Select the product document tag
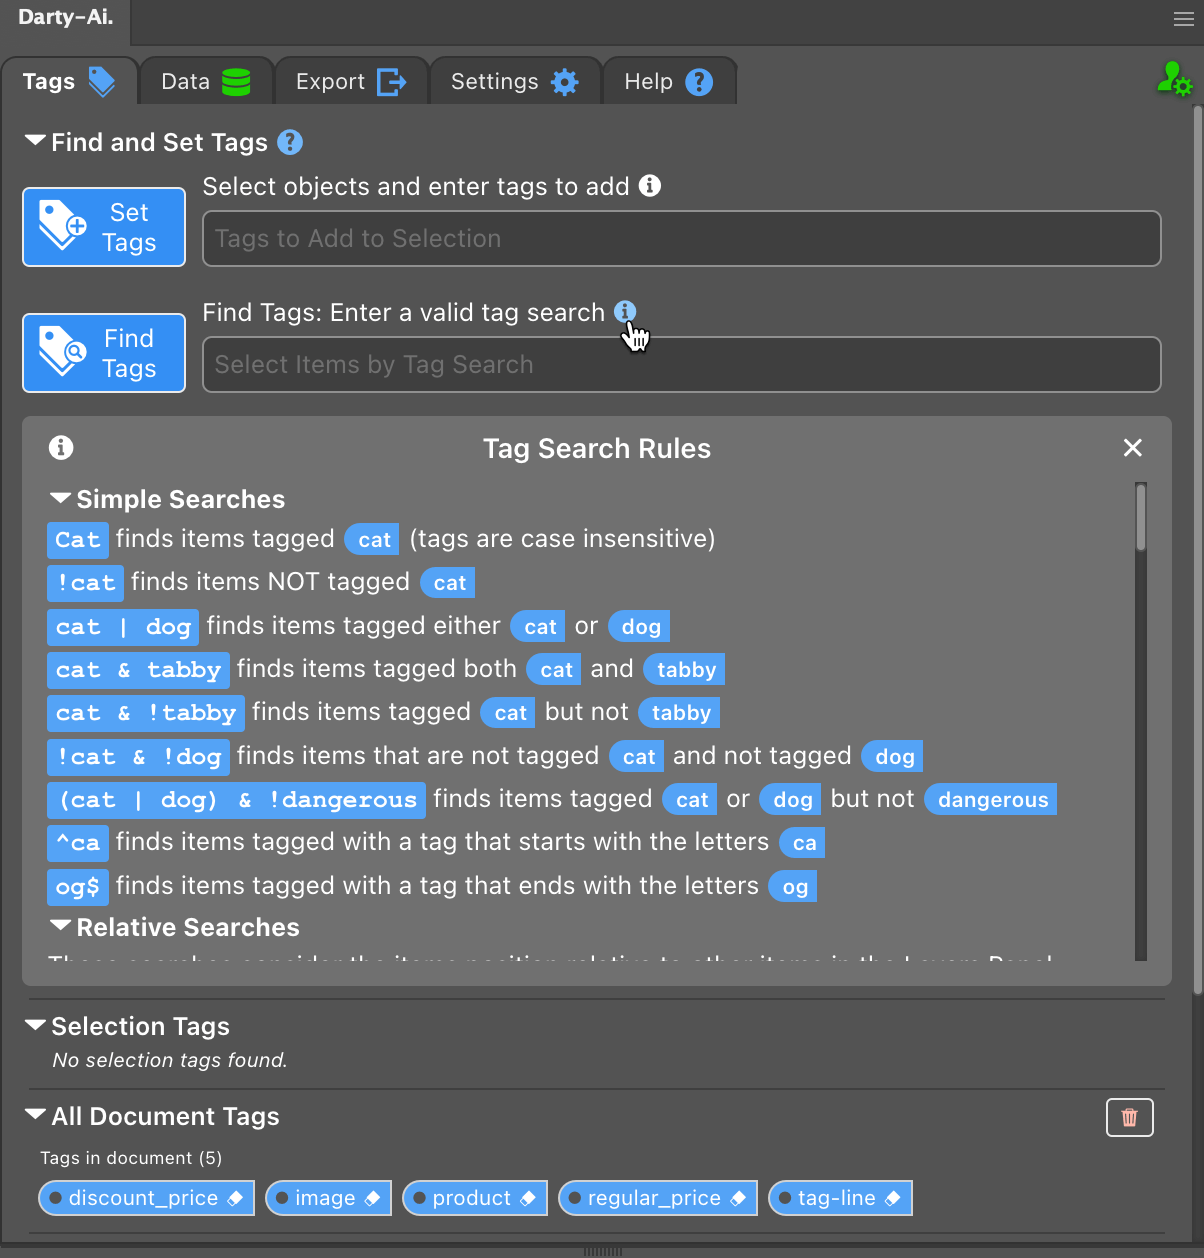The image size is (1204, 1258). (x=475, y=1198)
